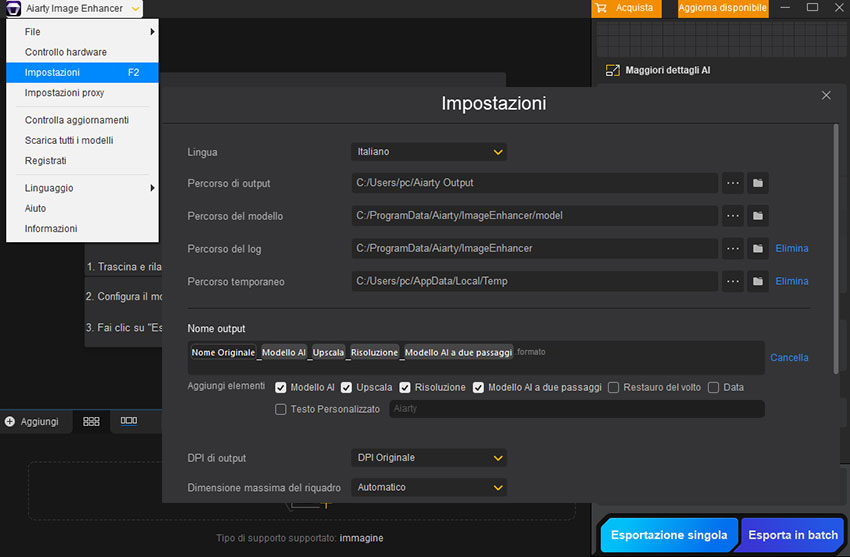Choose Registrati menu entry

pyautogui.click(x=82, y=161)
